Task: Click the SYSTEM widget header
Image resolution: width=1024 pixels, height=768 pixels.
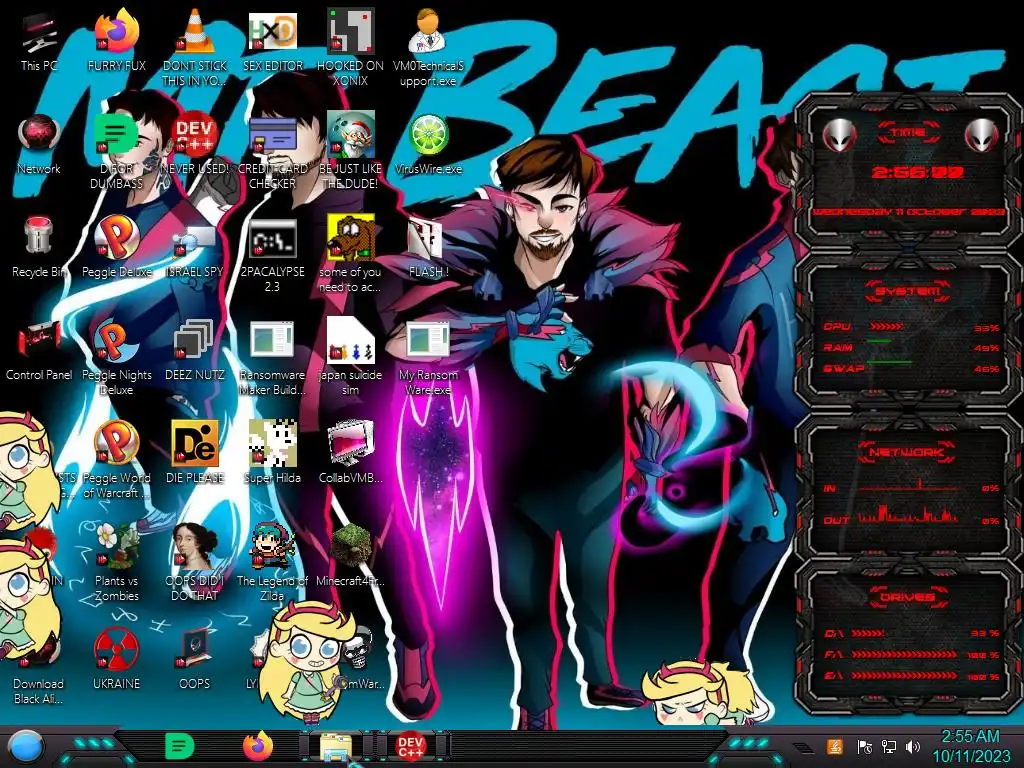Action: click(x=907, y=290)
